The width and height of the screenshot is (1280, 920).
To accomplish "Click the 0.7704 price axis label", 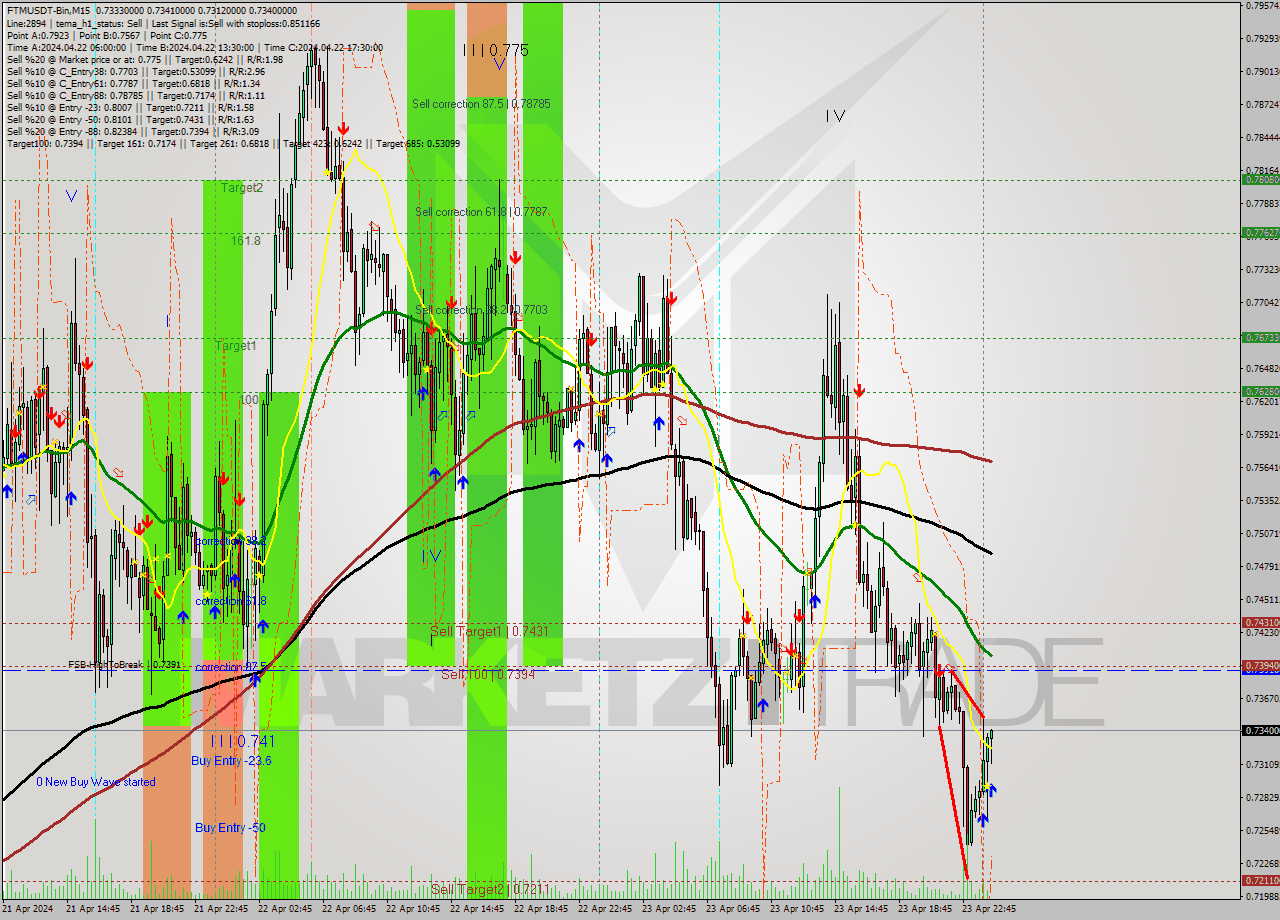I will tap(1262, 302).
